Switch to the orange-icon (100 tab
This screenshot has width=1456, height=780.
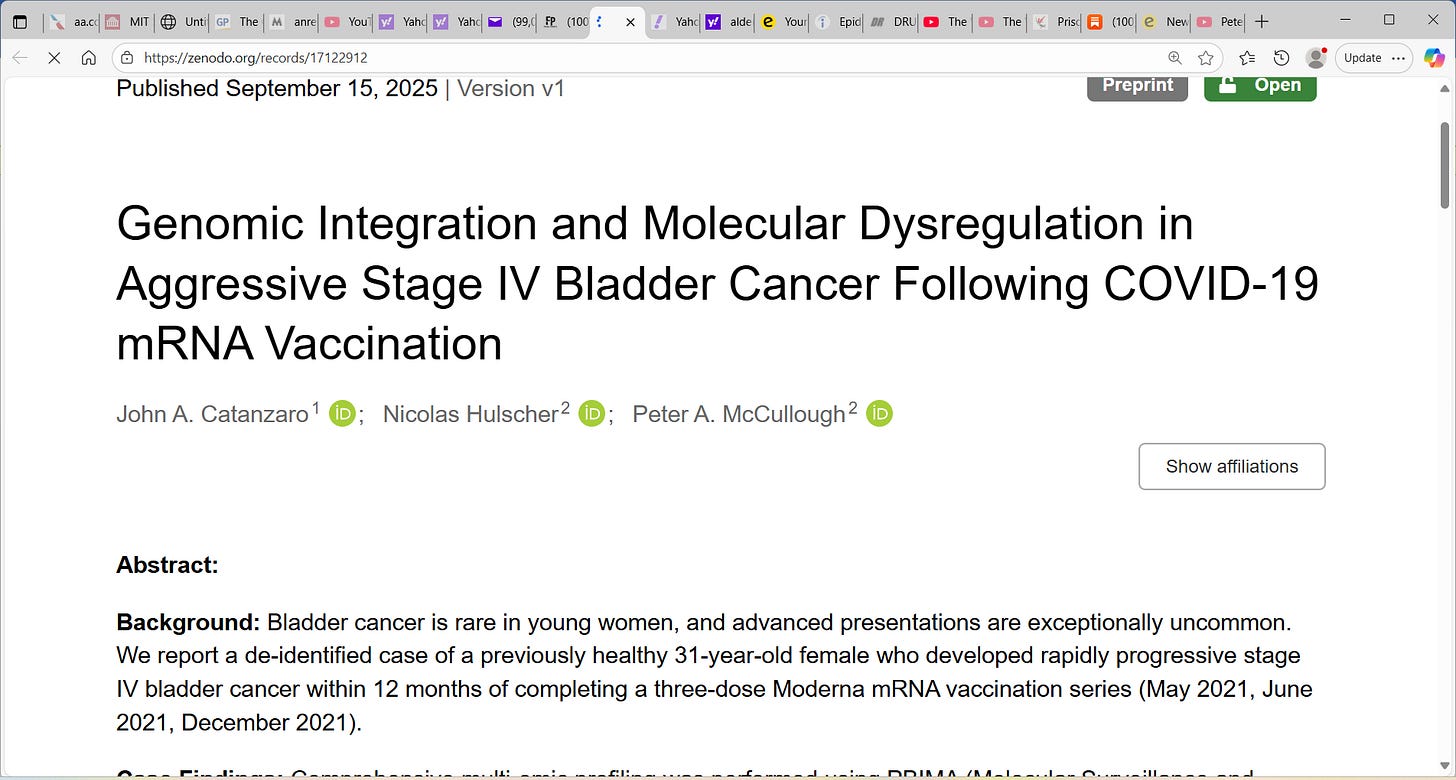click(x=1109, y=21)
